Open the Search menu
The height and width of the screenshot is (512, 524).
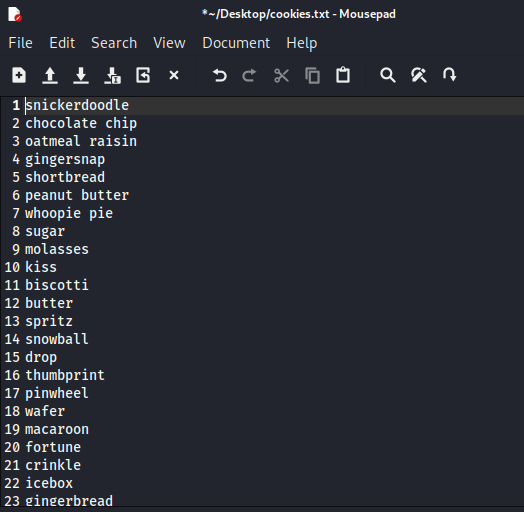114,43
